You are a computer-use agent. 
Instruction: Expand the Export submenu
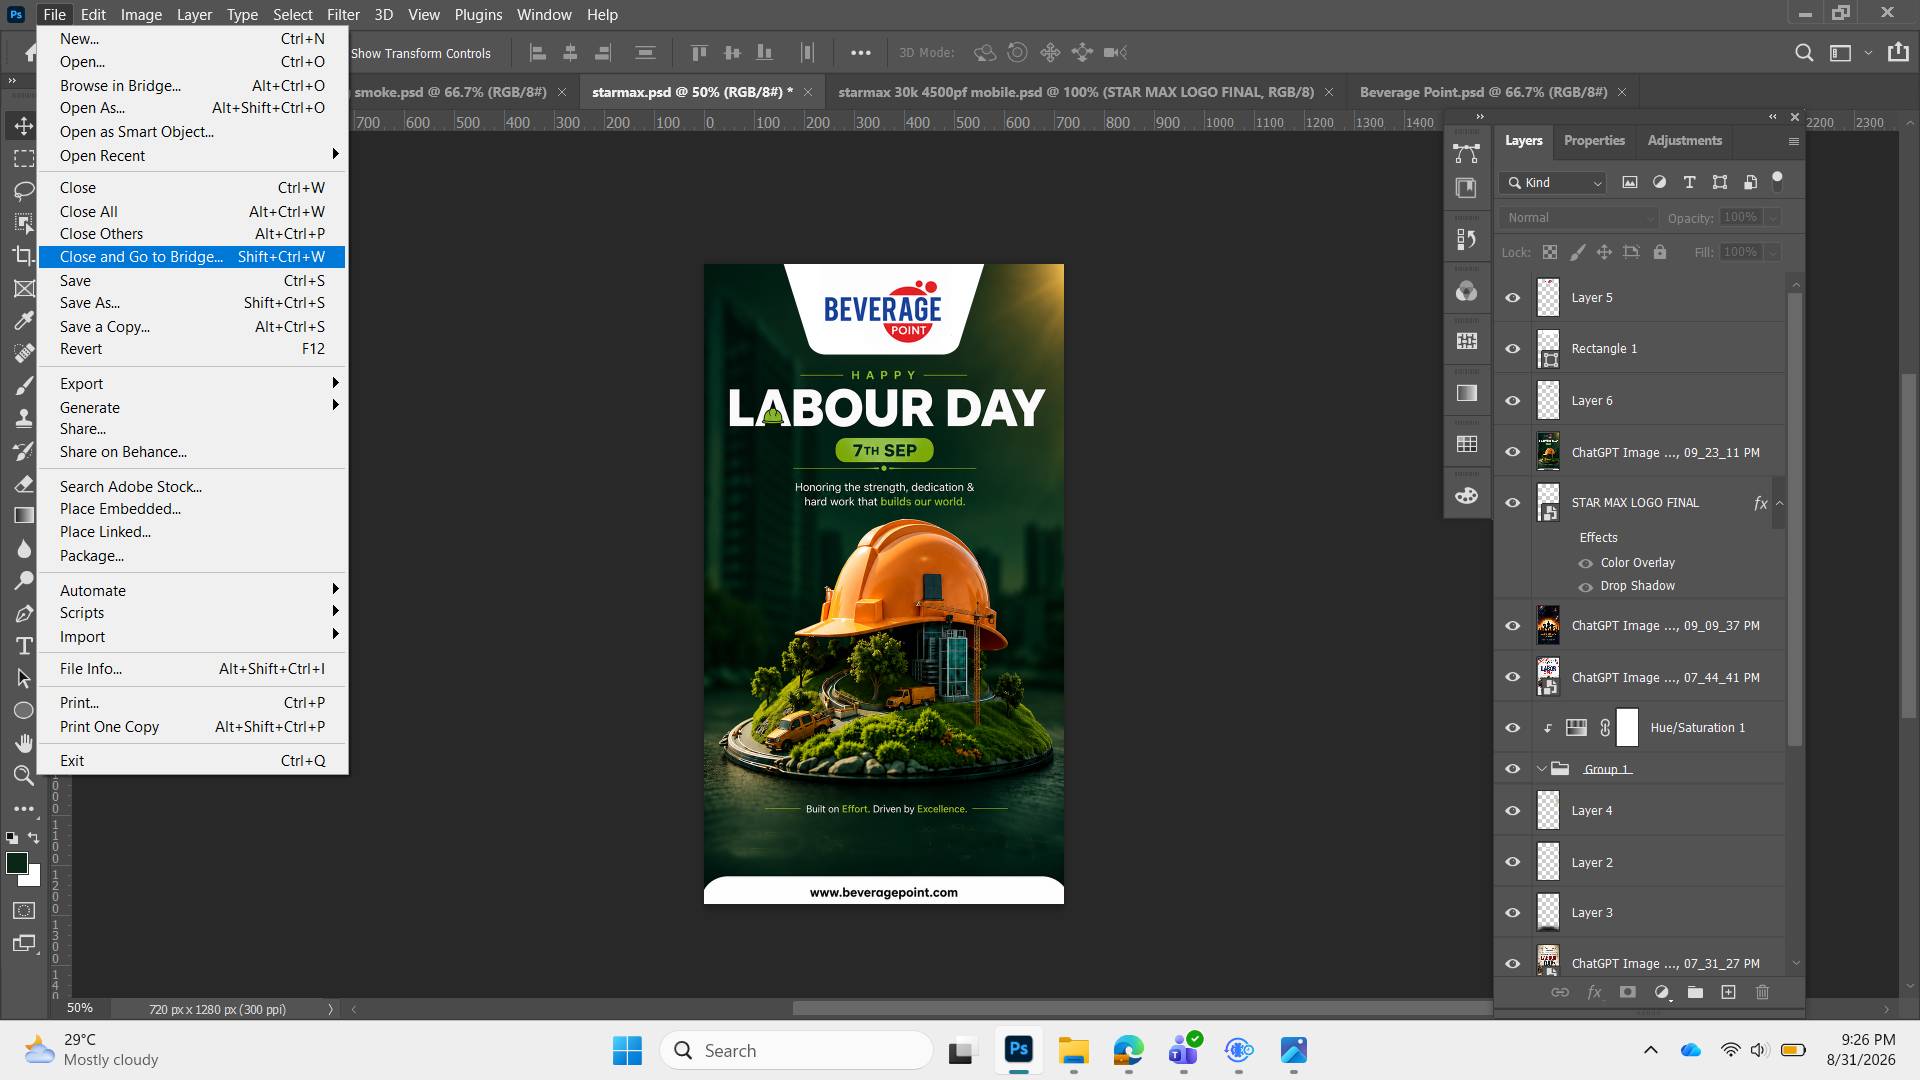tap(192, 384)
